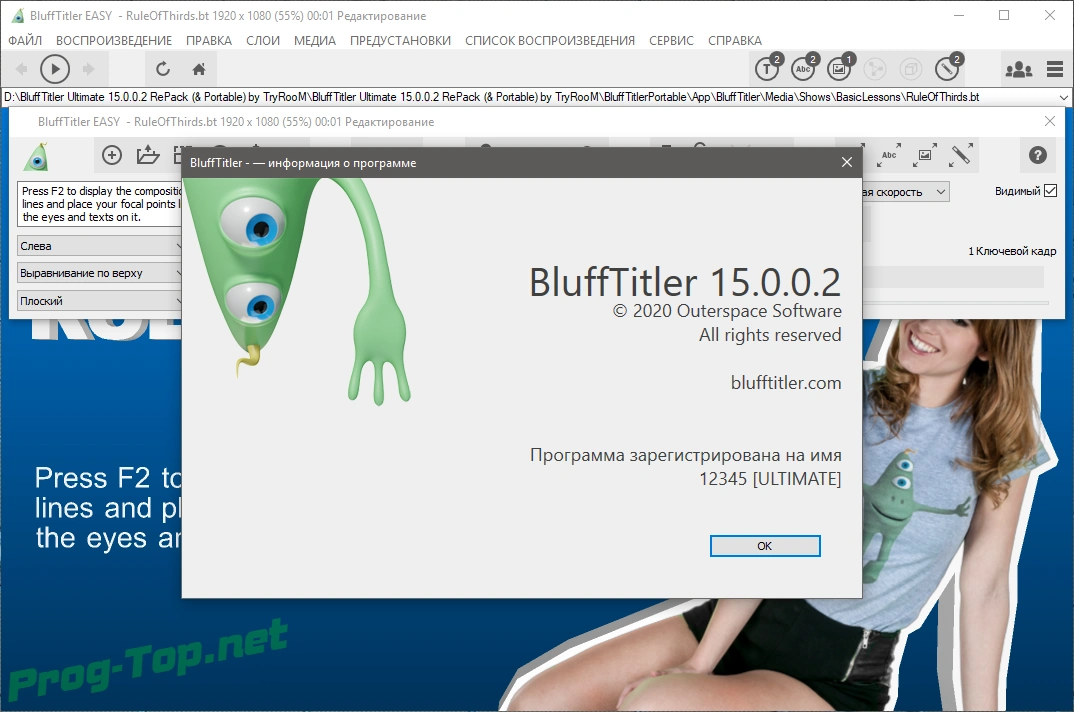Play the show with the Play button
The width and height of the screenshot is (1074, 712).
(x=55, y=69)
